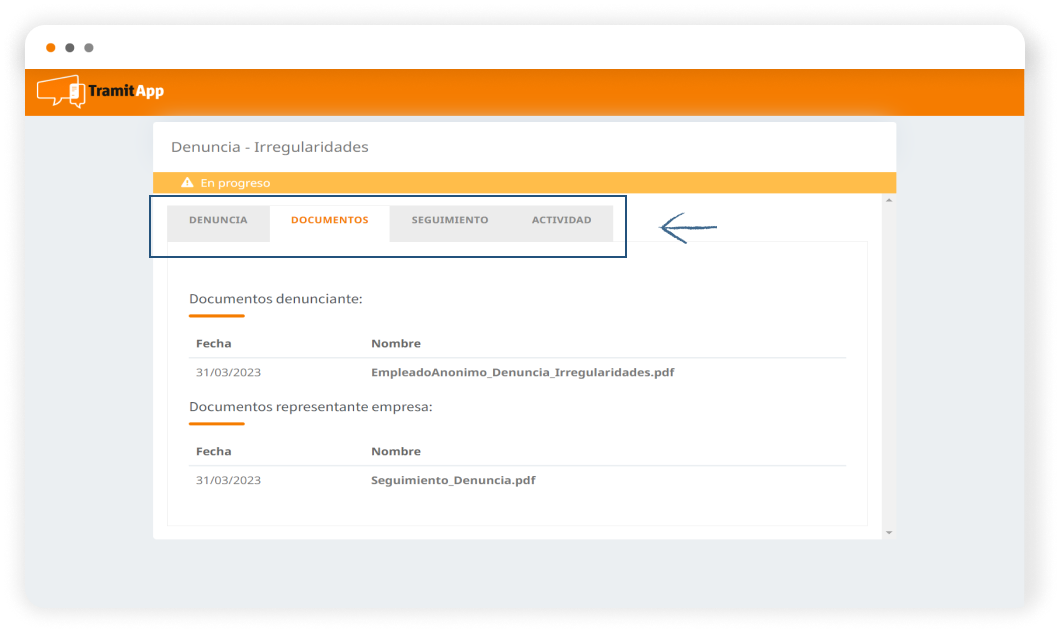This screenshot has width=1061, height=633.
Task: Open the DENUNCIA tab
Action: (x=218, y=220)
